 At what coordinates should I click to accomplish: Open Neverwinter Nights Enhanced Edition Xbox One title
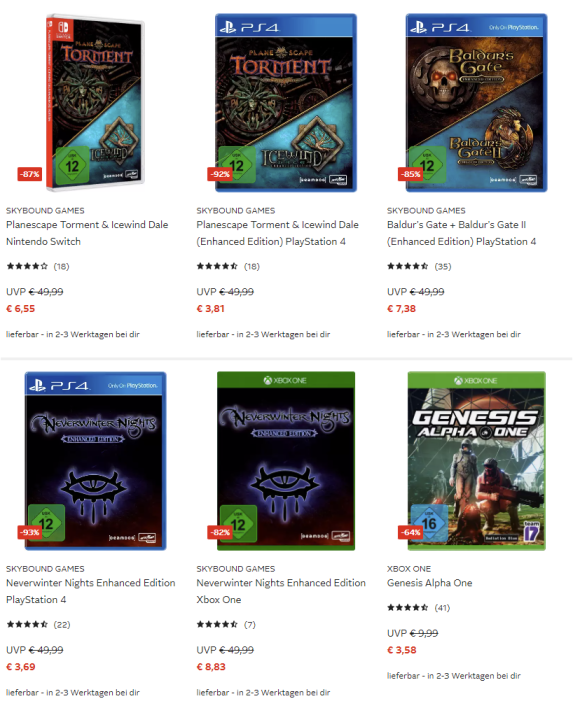(281, 591)
